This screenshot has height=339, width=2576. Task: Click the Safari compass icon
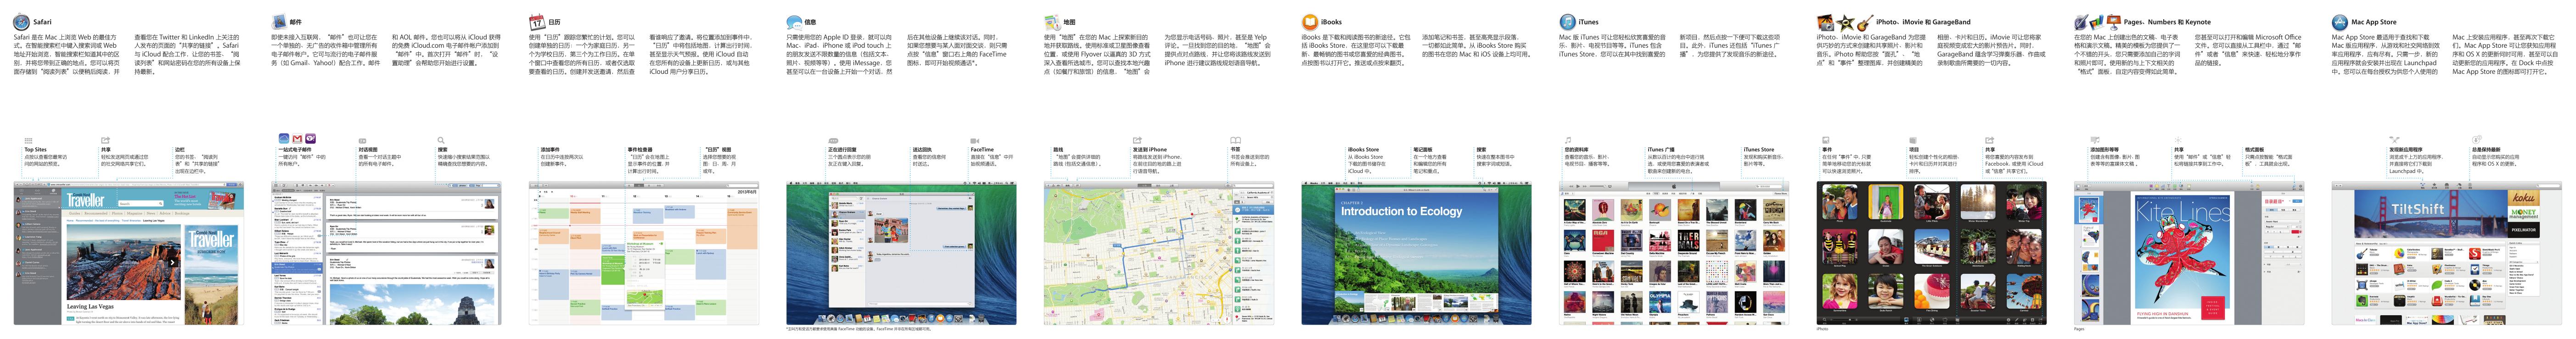point(21,21)
